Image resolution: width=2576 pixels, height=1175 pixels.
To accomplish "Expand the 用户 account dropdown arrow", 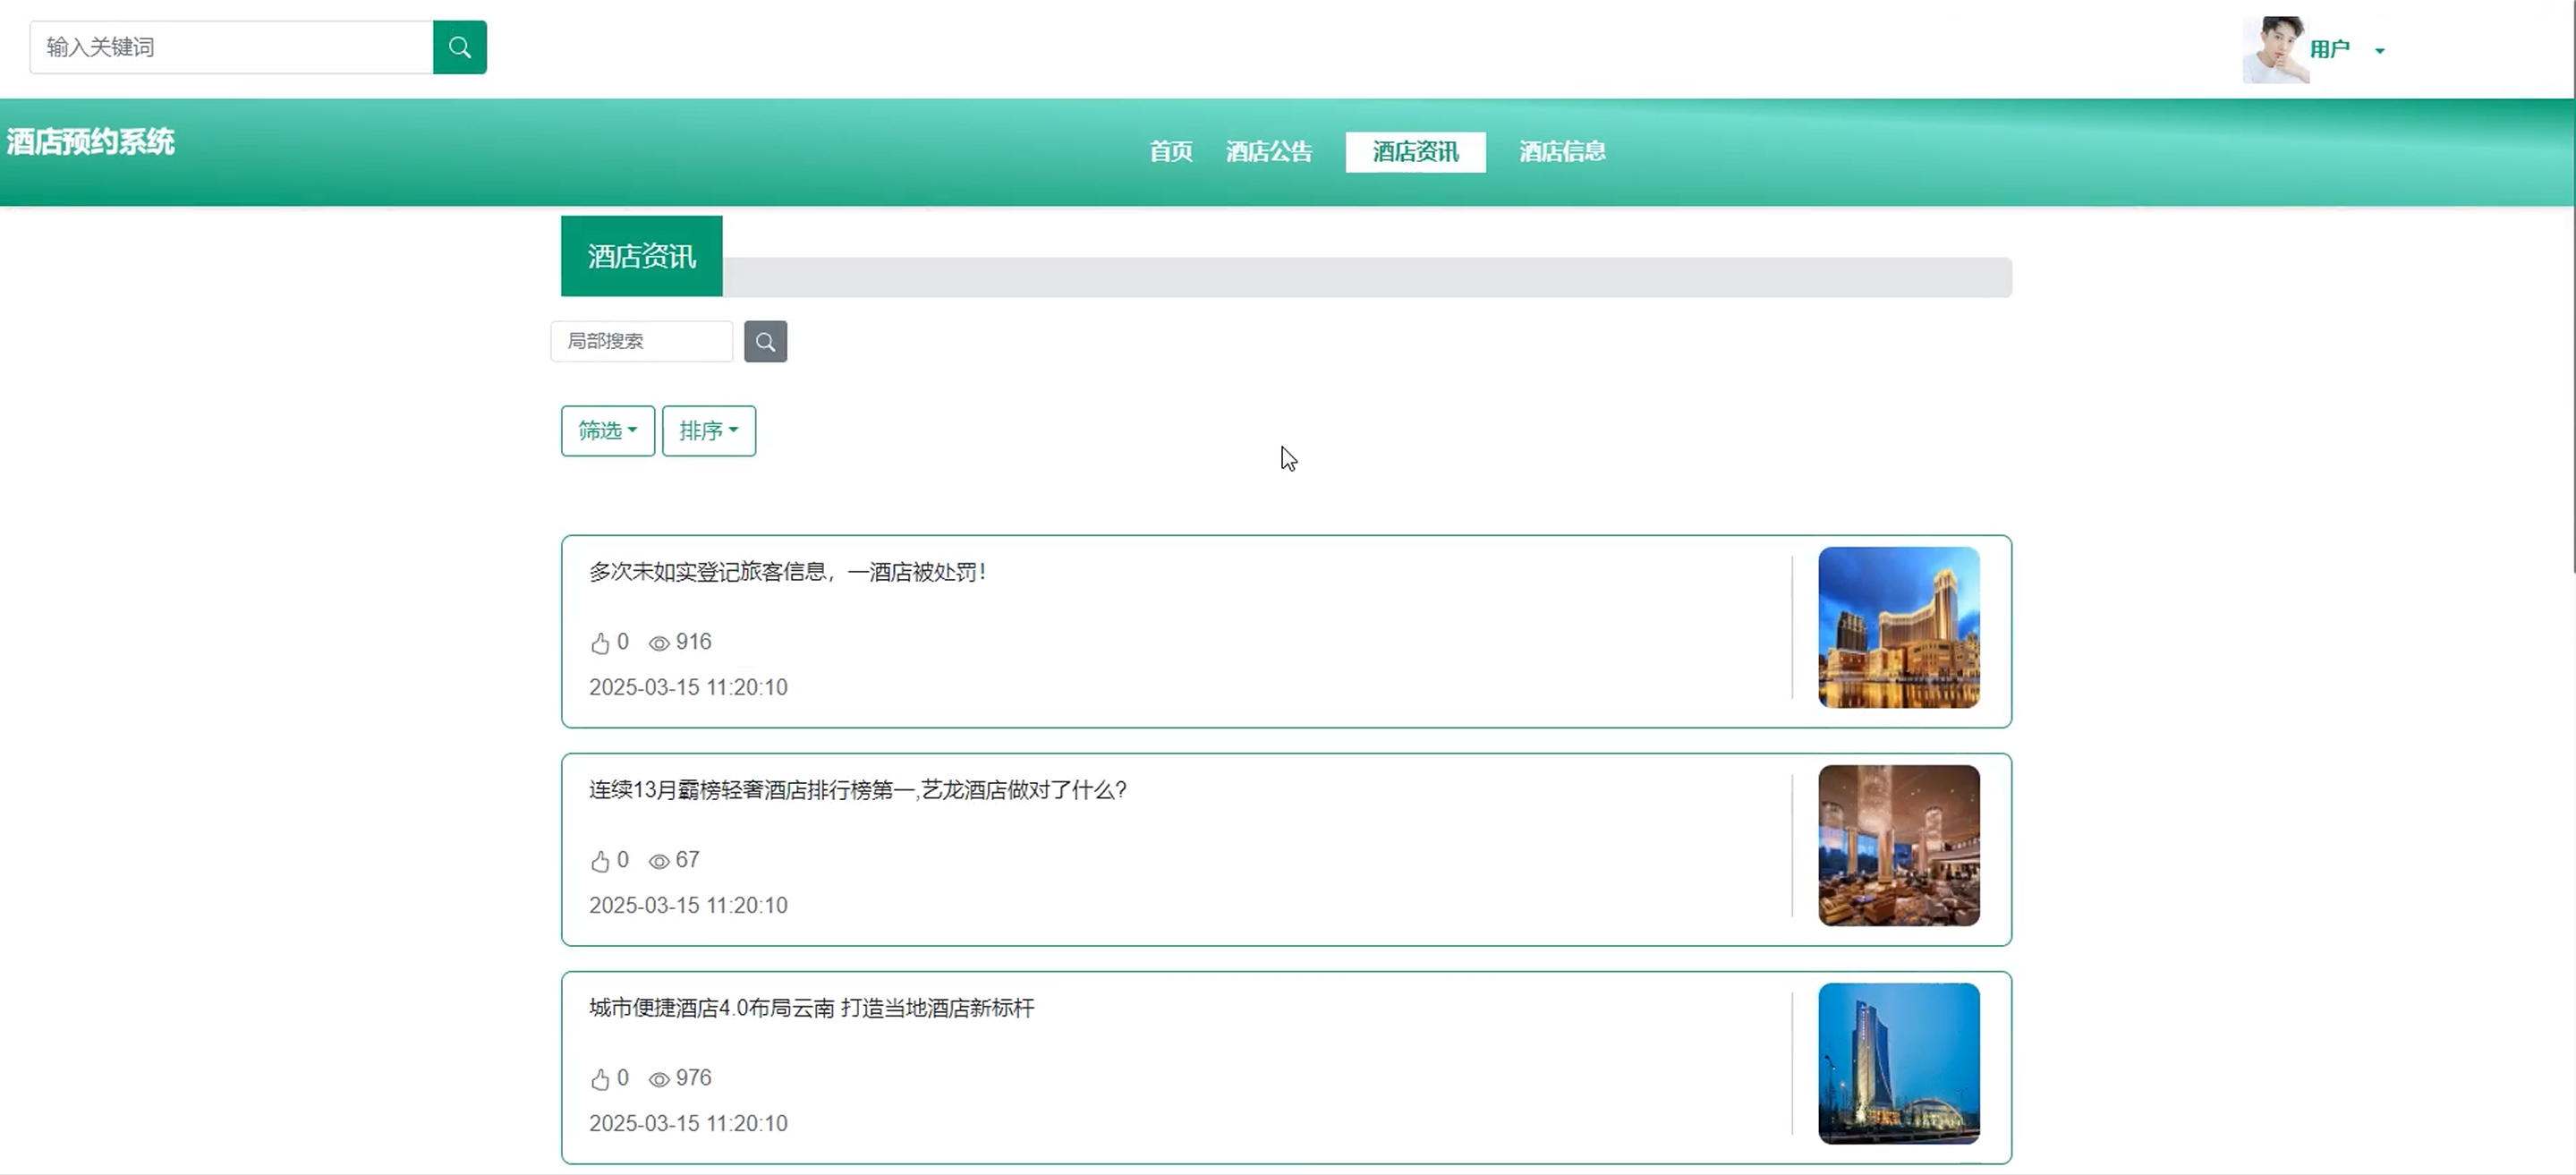I will 2380,51.
